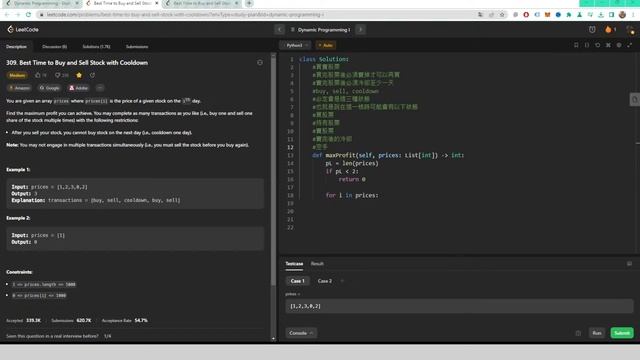Toggle the favorite star for the problem
Viewport: 640px width, 360px height.
79,75
